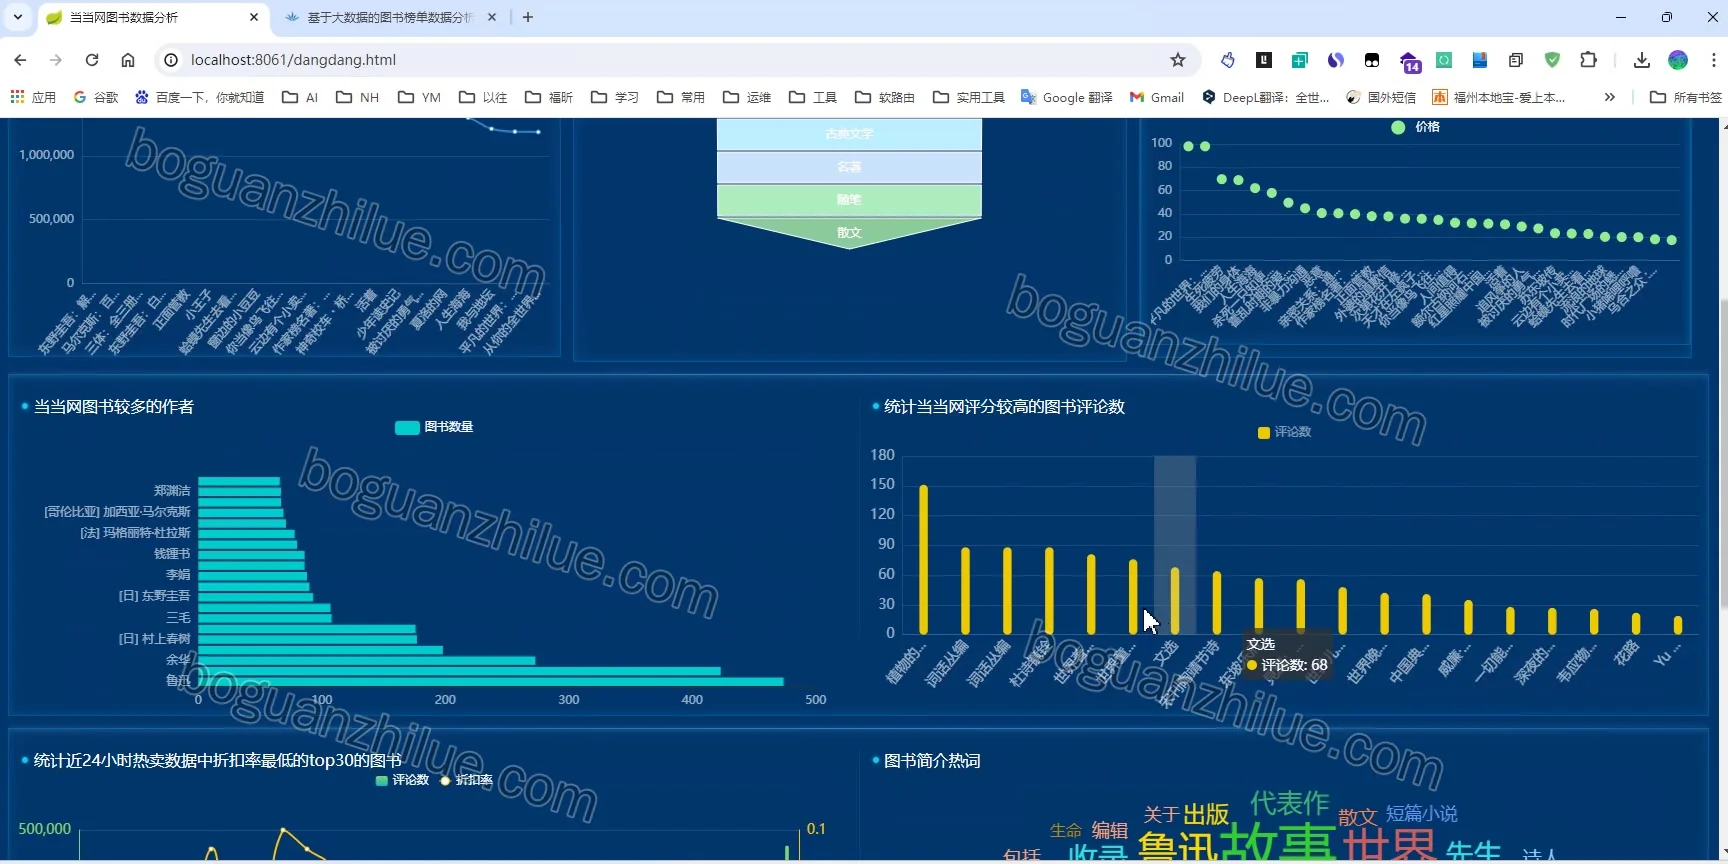Expand the NH bookmarks folder
This screenshot has height=864, width=1728.
[x=358, y=97]
